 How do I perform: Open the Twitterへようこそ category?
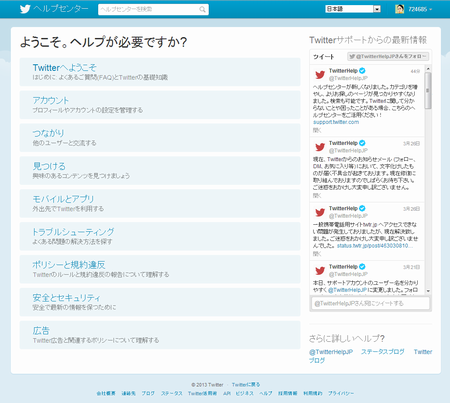tap(160, 72)
